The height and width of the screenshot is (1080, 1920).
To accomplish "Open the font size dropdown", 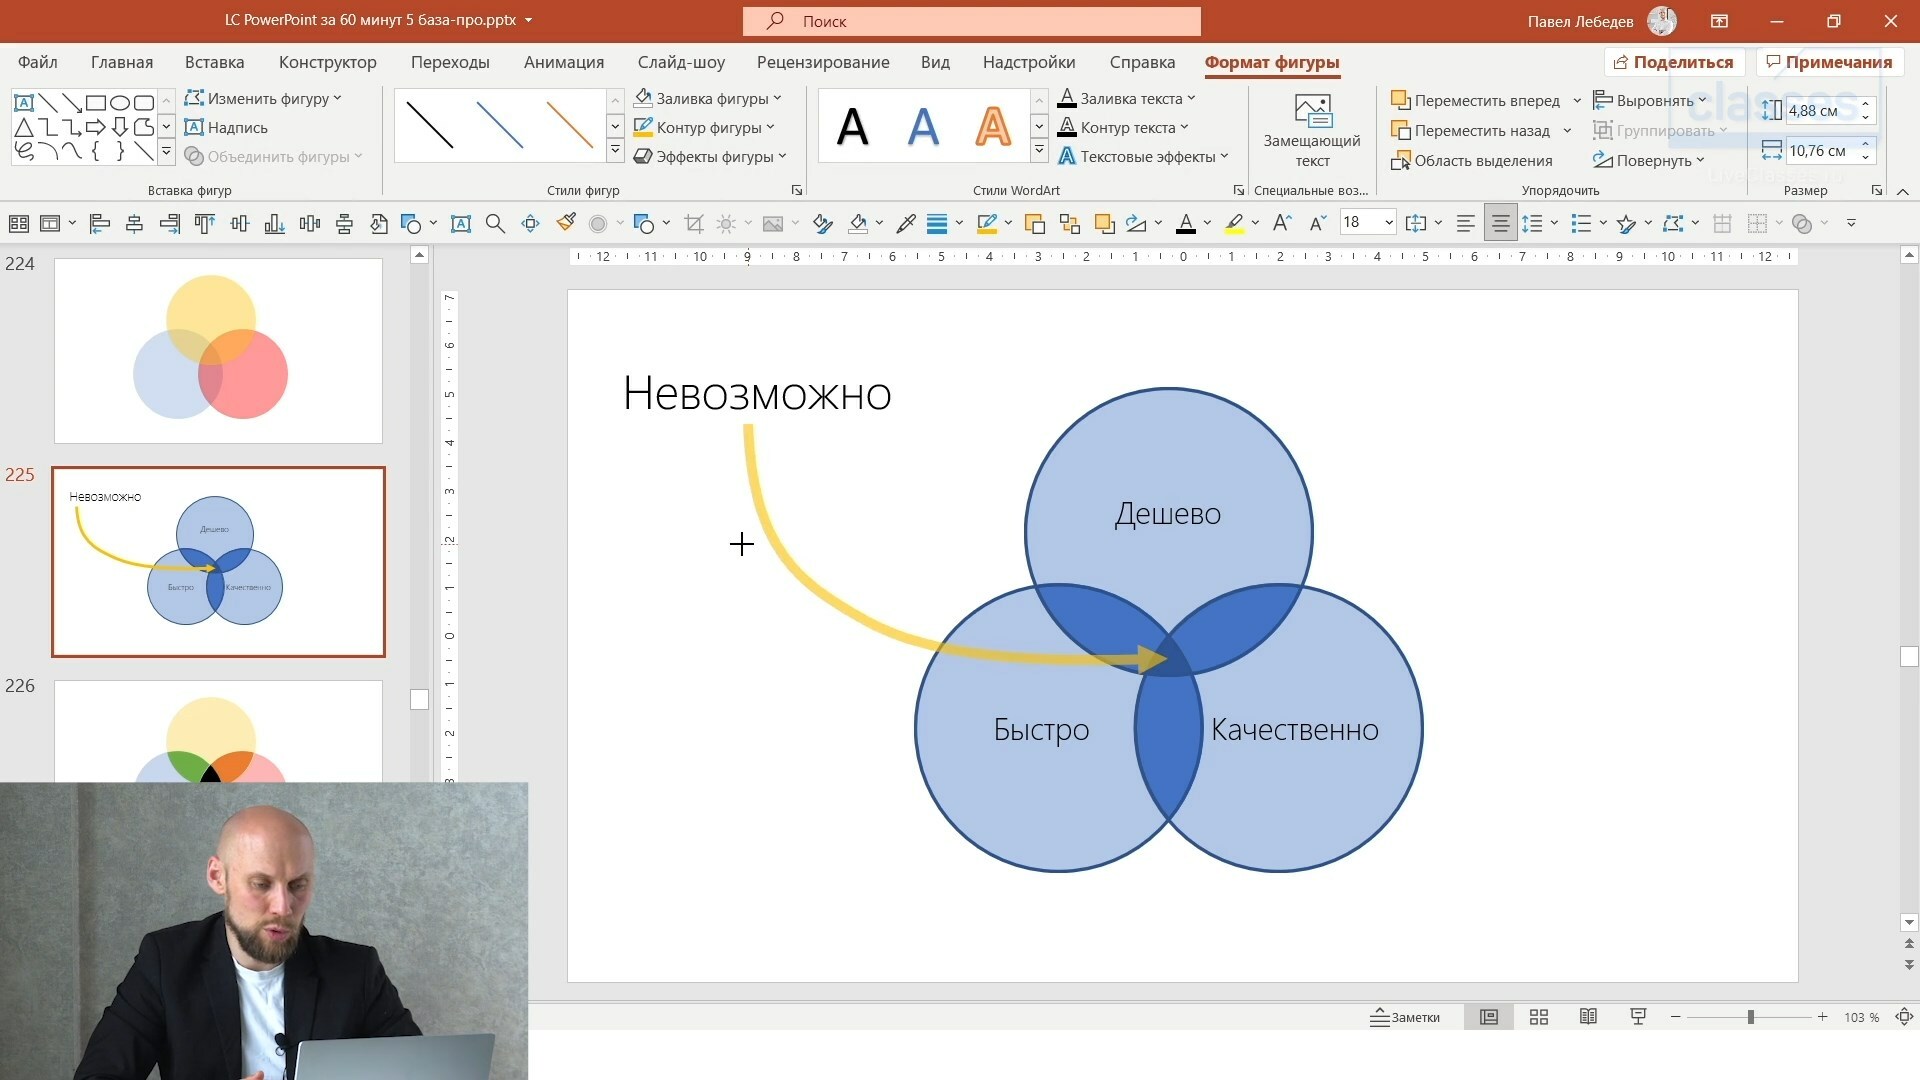I will click(1389, 223).
